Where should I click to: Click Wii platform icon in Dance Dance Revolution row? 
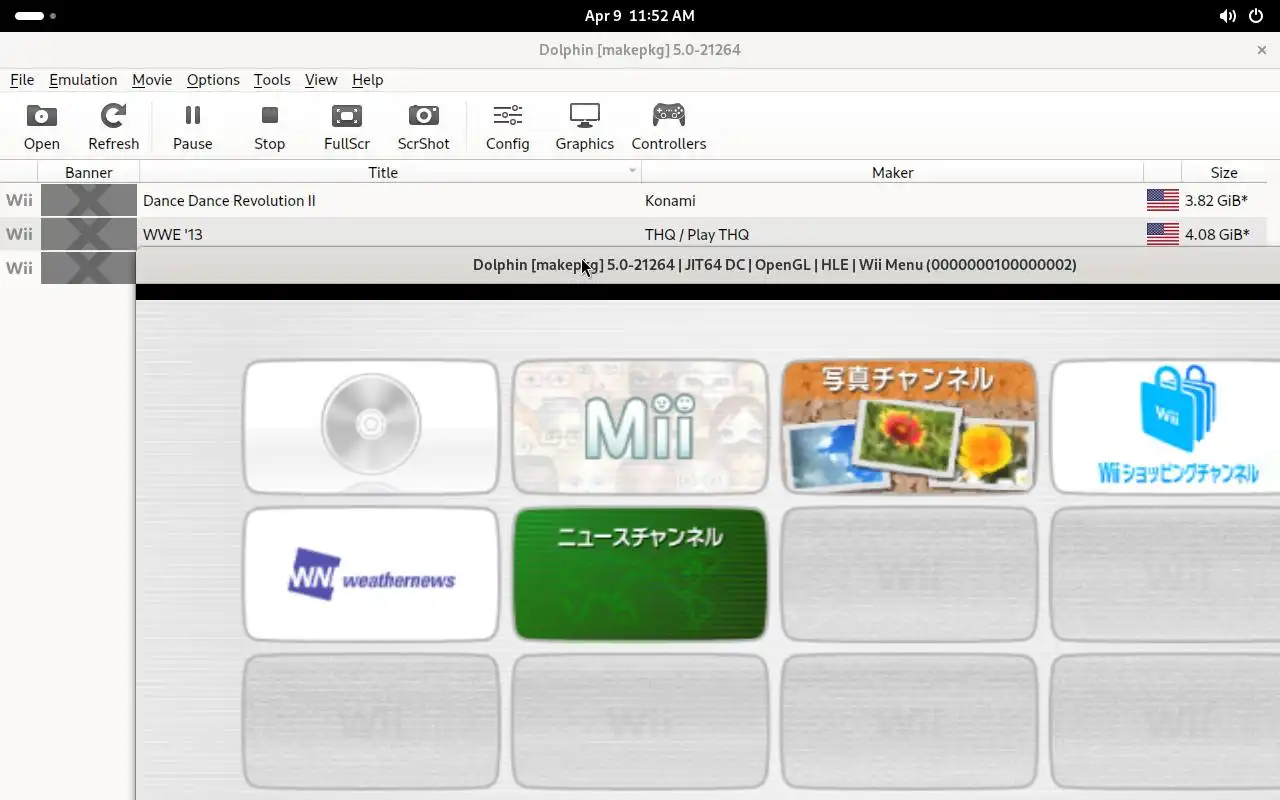click(19, 200)
